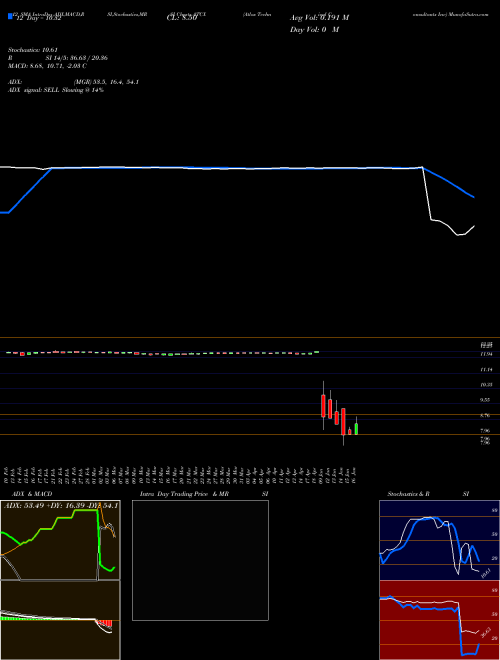Click the blue SMA line at its rising start
Screen dimensions: 500x660
pyautogui.click(x=8, y=213)
